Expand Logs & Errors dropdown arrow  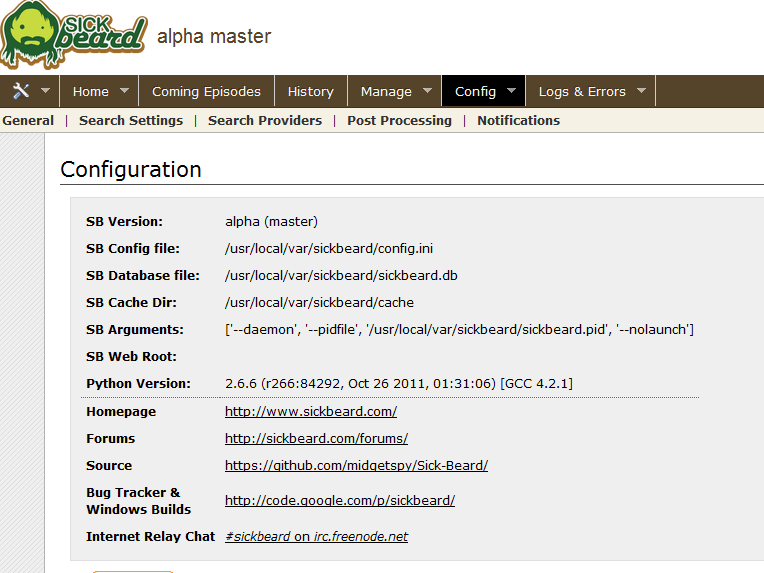(x=641, y=91)
